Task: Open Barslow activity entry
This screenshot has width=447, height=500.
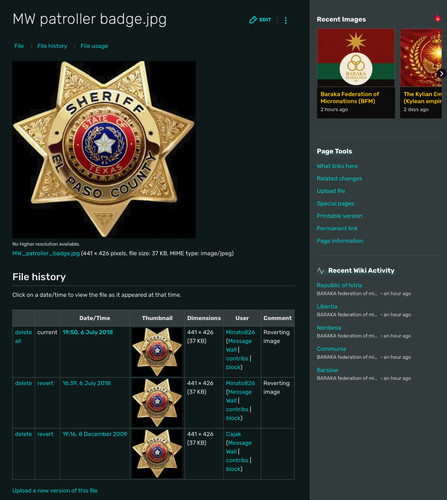Action: (327, 370)
